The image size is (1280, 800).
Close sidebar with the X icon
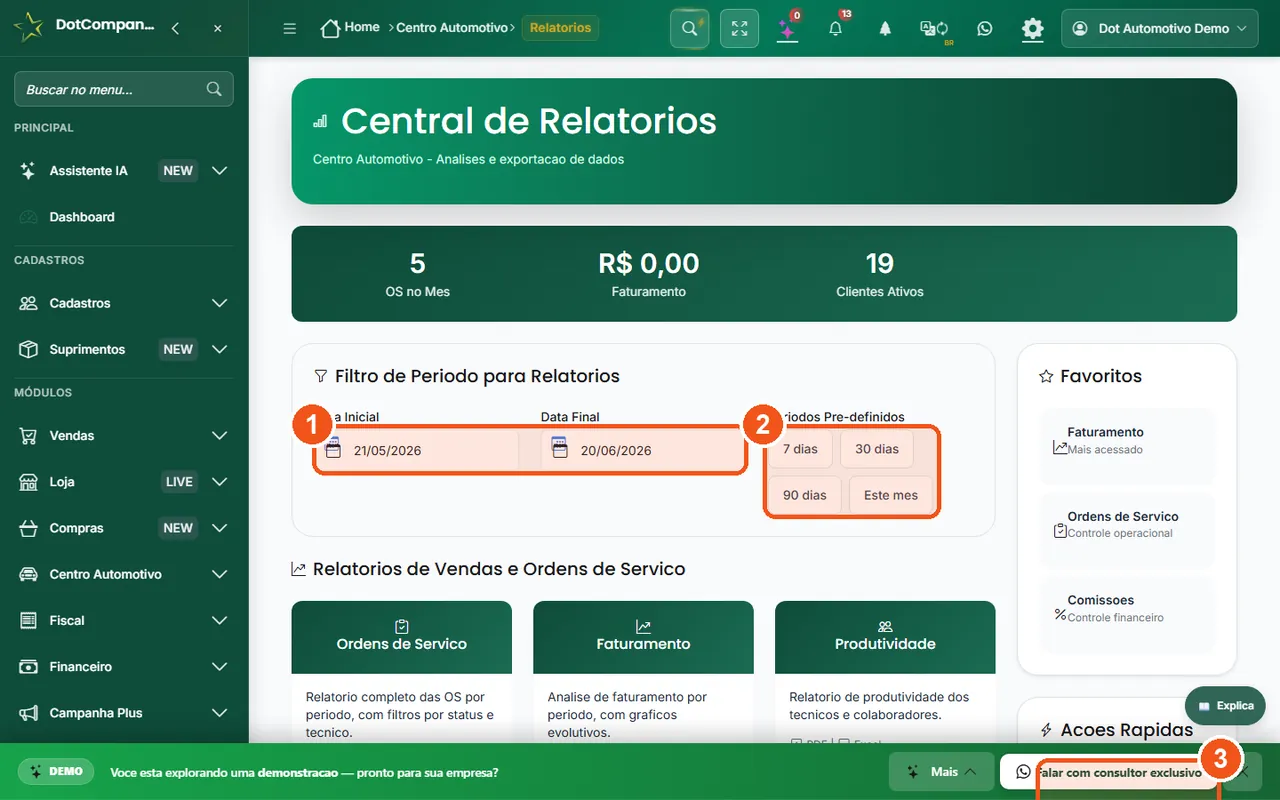[218, 29]
